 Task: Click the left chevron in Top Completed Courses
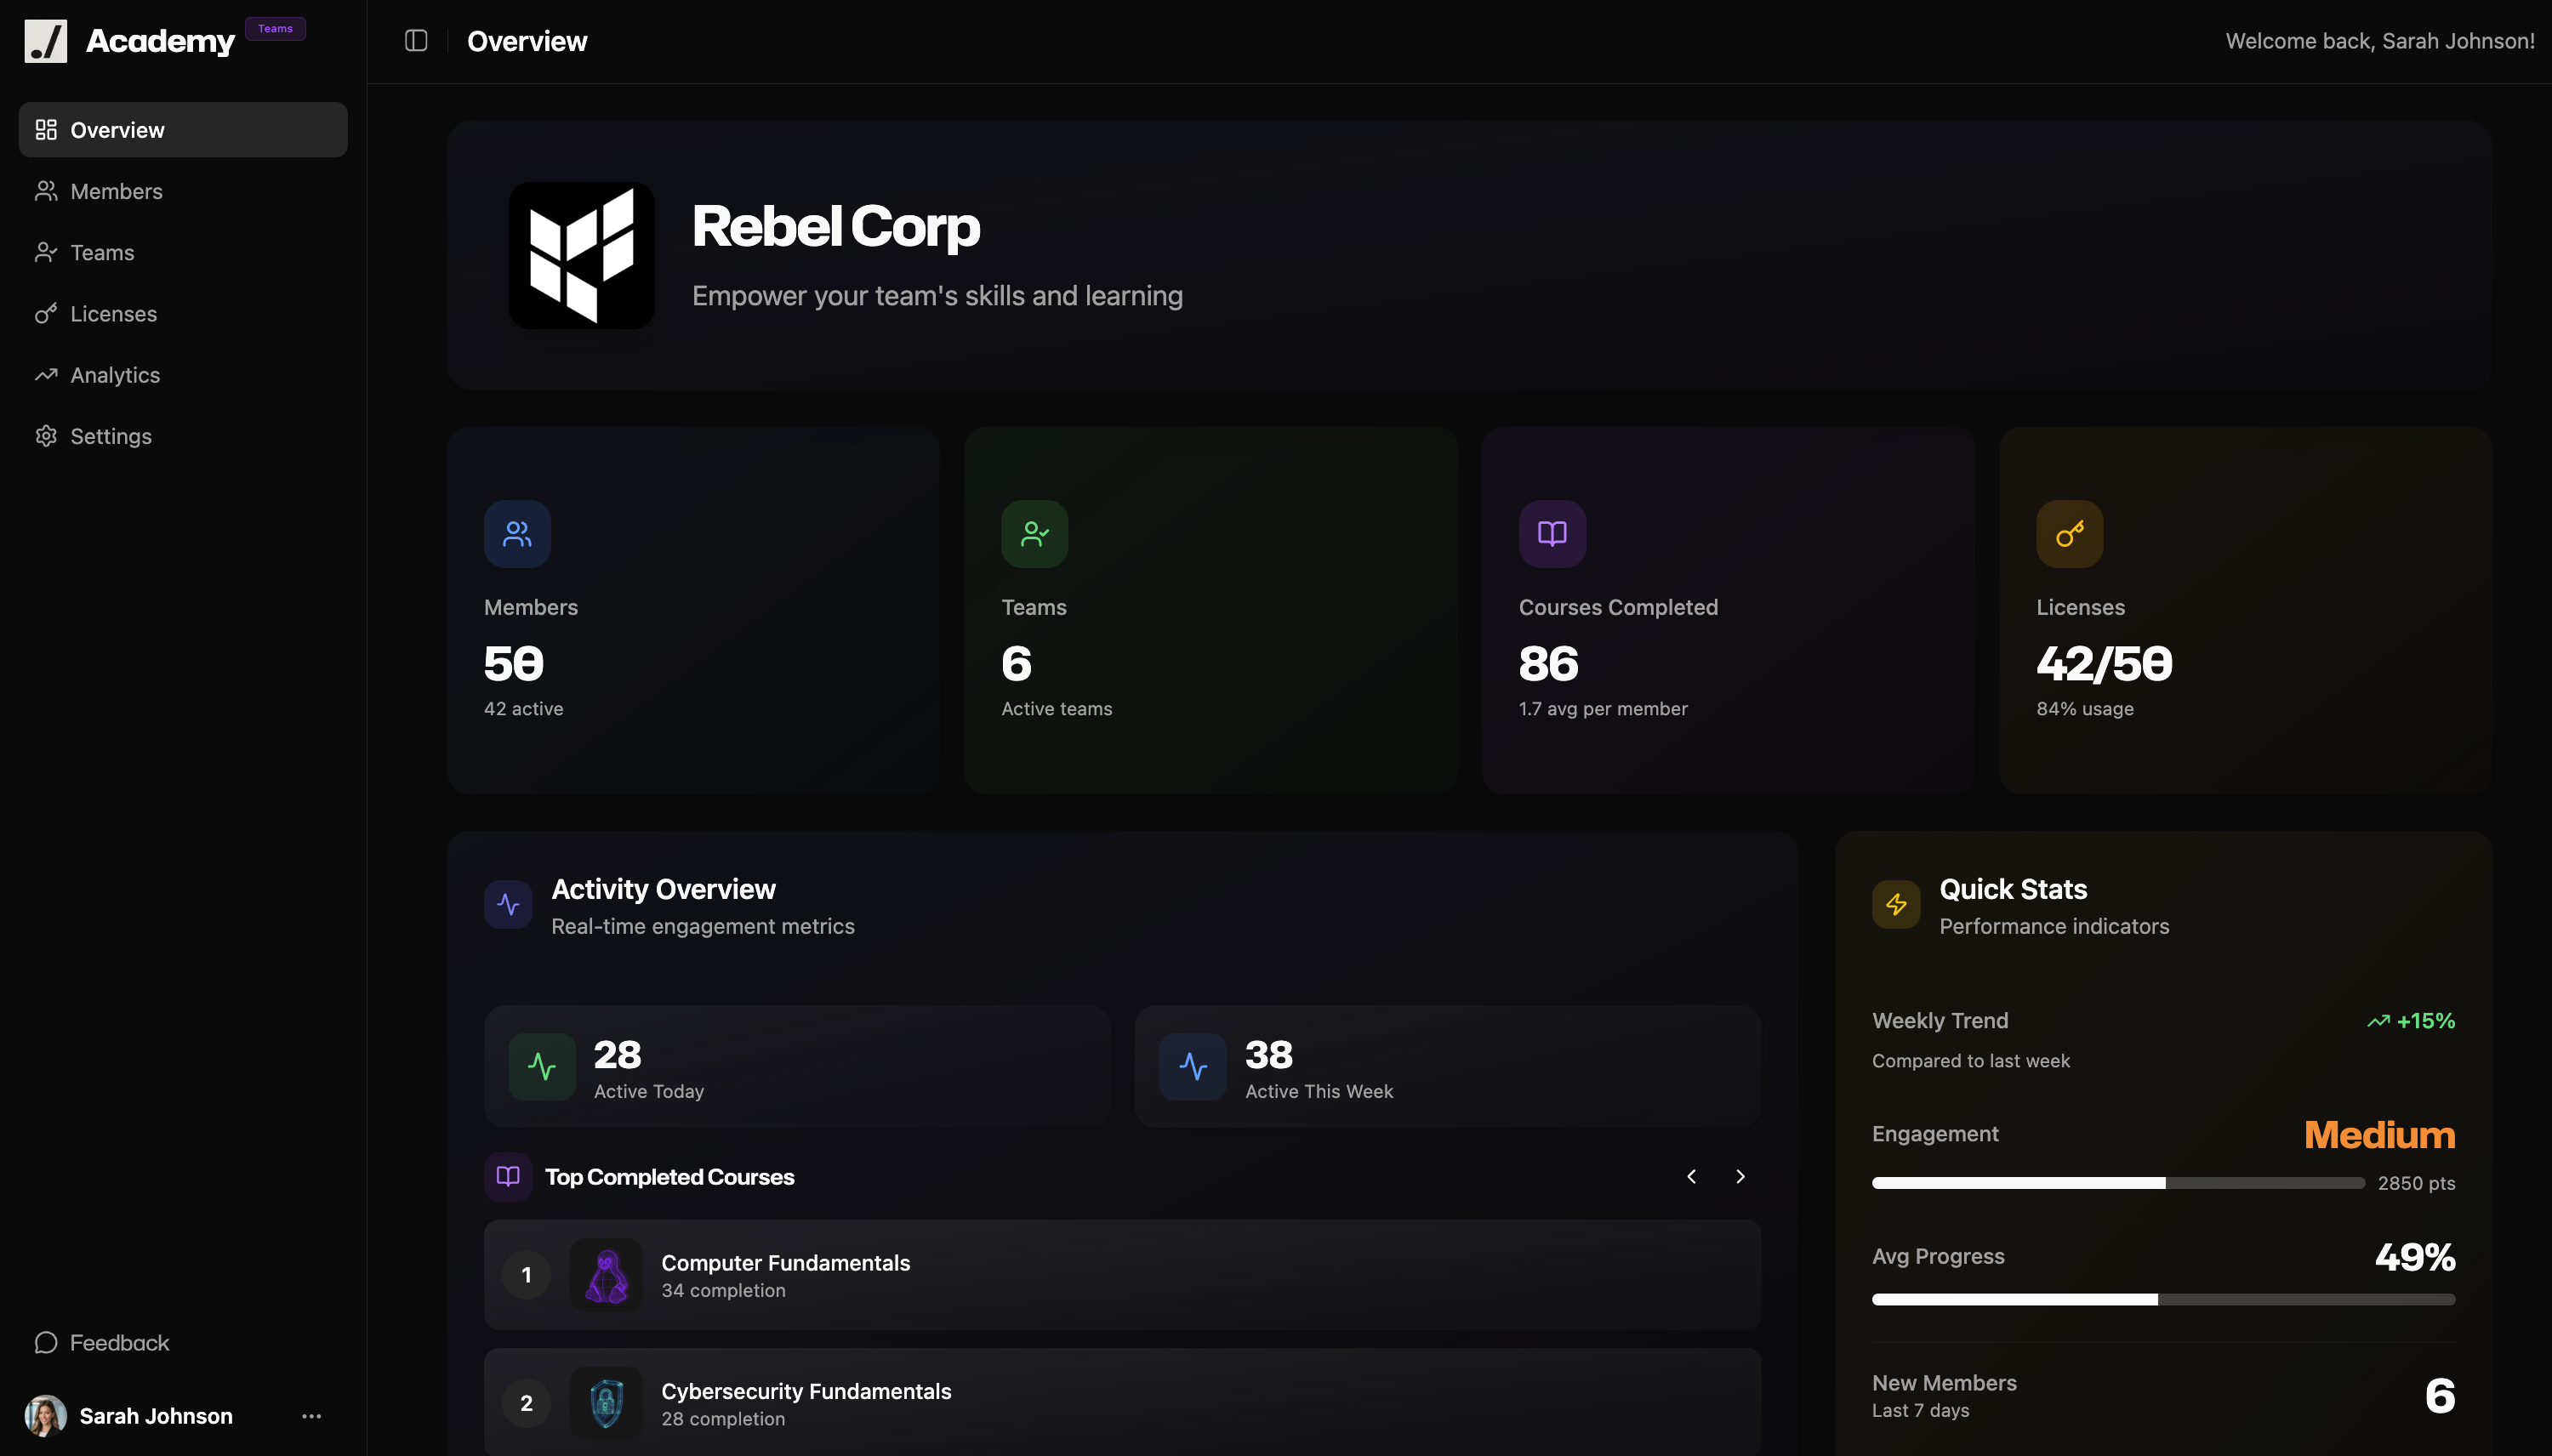tap(1691, 1176)
